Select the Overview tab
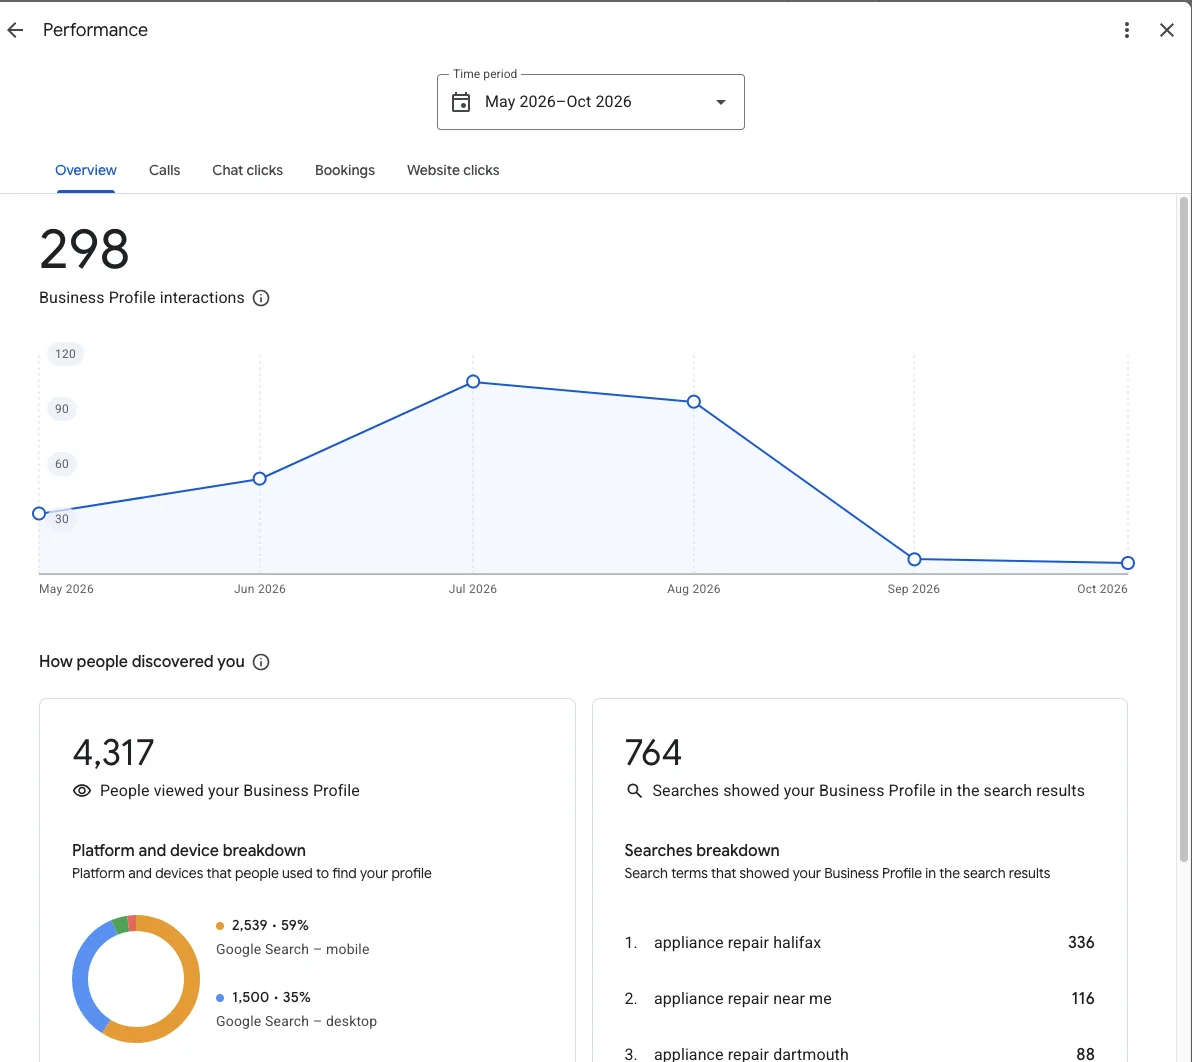The height and width of the screenshot is (1062, 1192). (86, 170)
